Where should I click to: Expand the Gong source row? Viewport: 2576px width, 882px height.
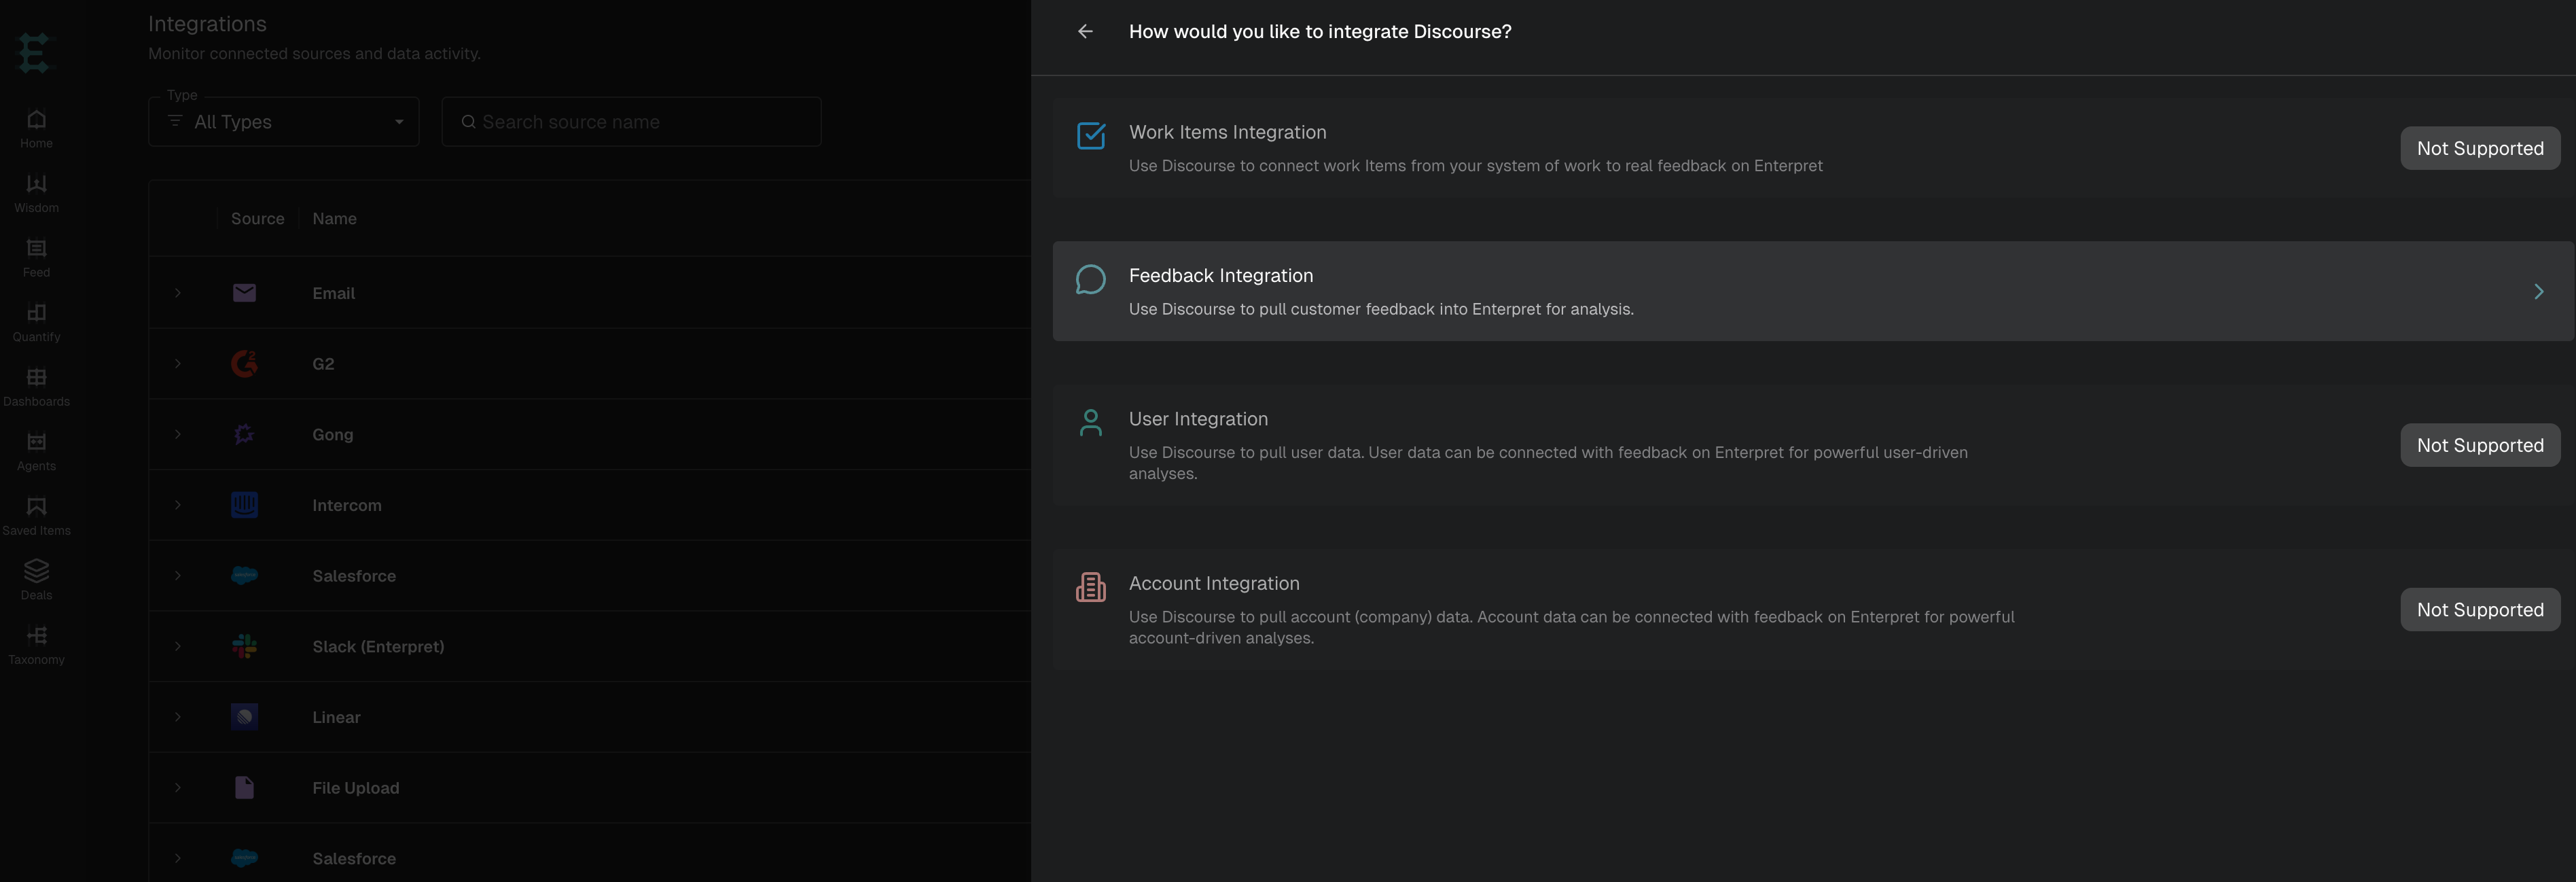point(178,434)
